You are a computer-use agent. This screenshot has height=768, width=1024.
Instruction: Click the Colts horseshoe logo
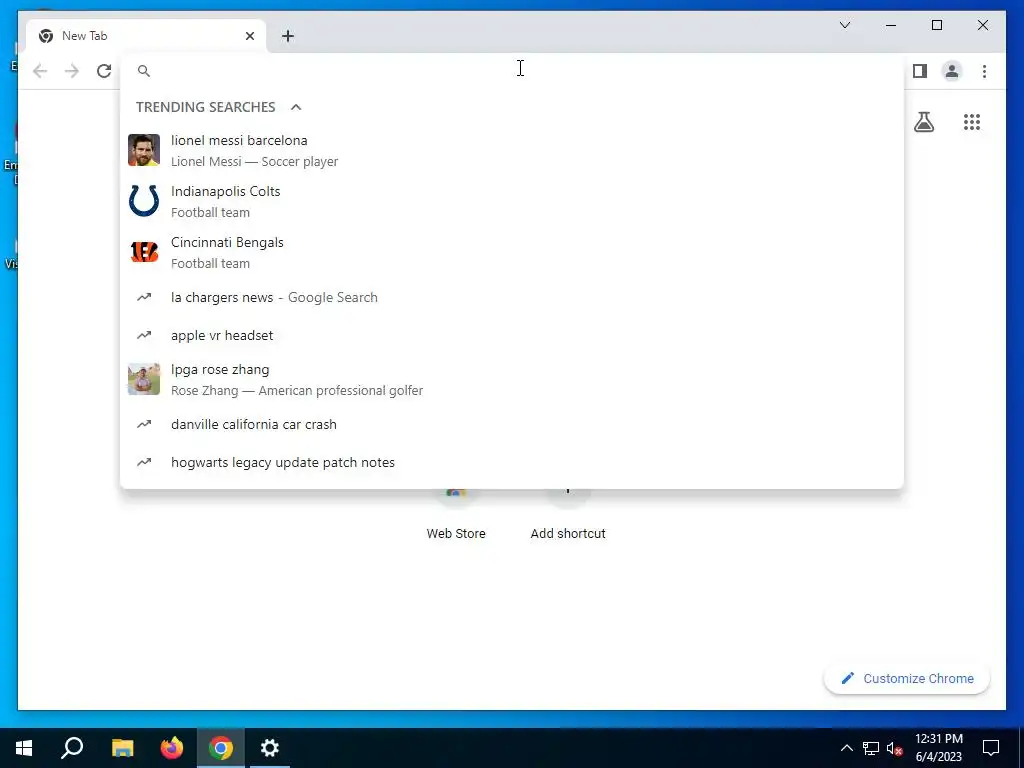coord(144,200)
